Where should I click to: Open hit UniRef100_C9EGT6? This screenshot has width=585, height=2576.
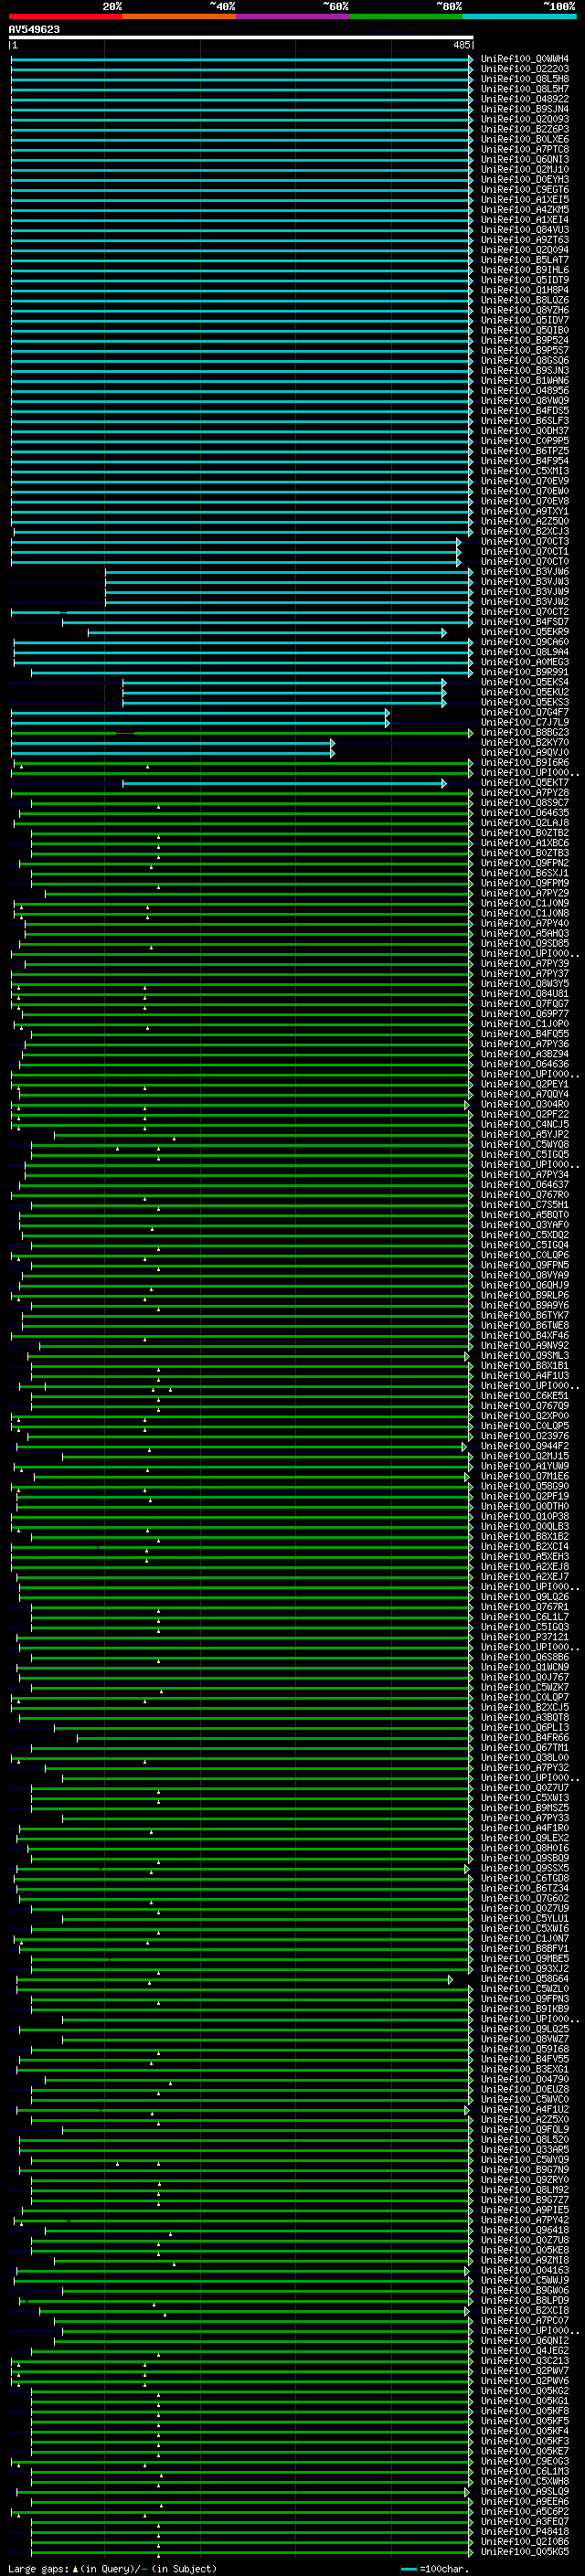point(525,189)
